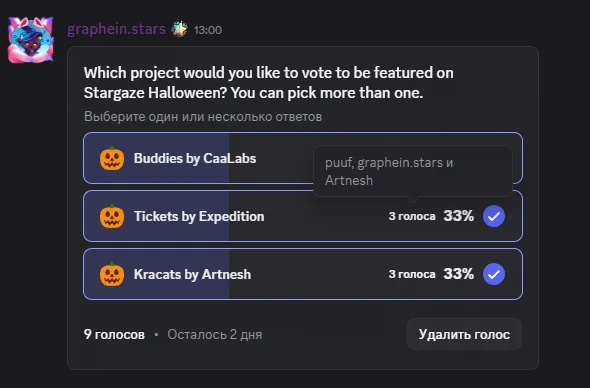Select the Buddies by CaaLabs poll option
The height and width of the screenshot is (388, 590).
click(x=303, y=158)
